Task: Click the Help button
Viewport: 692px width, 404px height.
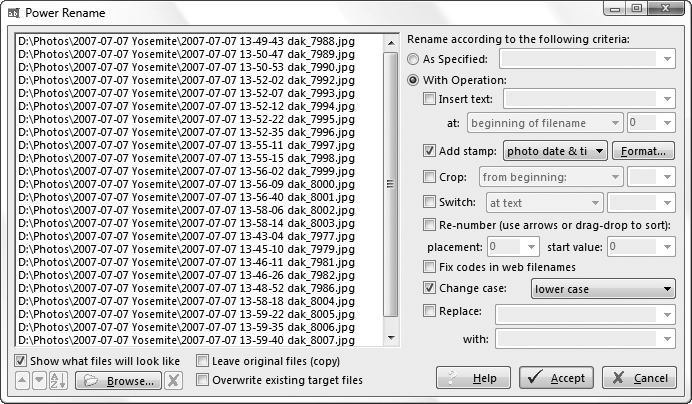Action: point(474,378)
